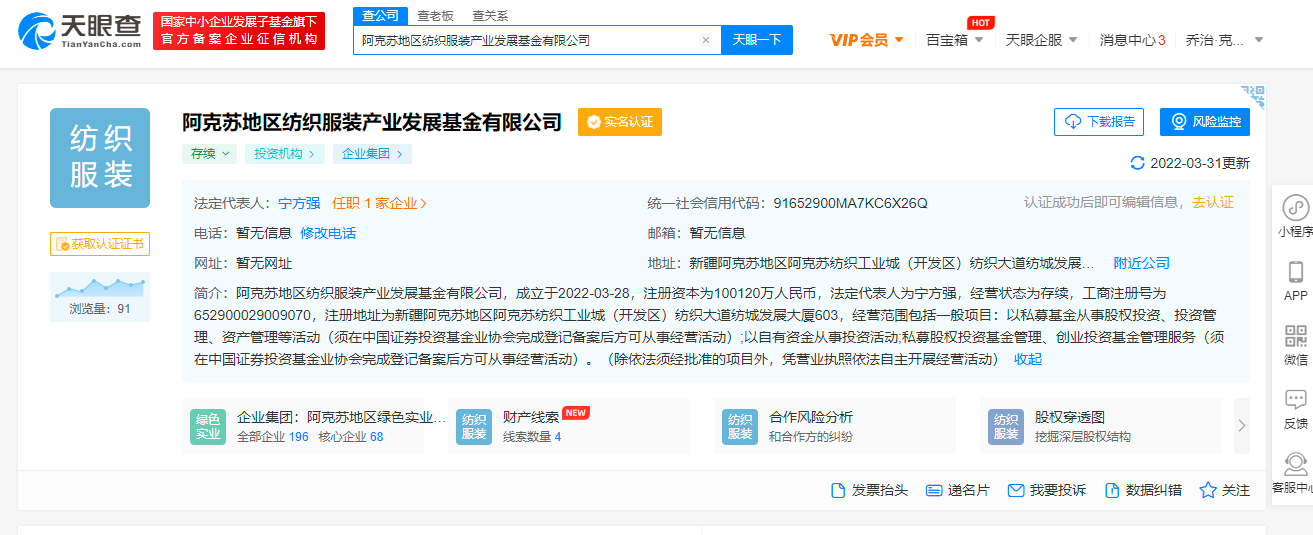The height and width of the screenshot is (535, 1313).
Task: Expand the 天眼企服 dropdown menu
Action: 1041,40
